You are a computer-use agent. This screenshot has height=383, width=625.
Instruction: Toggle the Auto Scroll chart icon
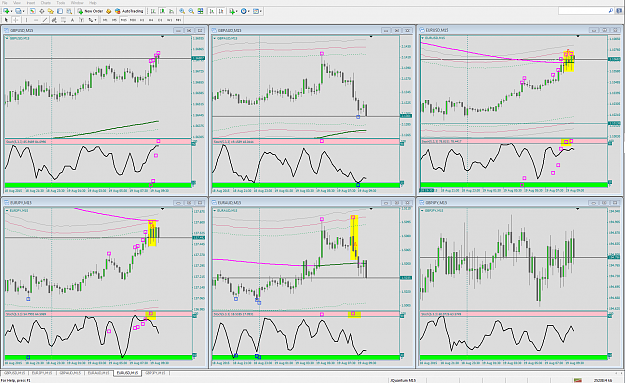(x=212, y=11)
